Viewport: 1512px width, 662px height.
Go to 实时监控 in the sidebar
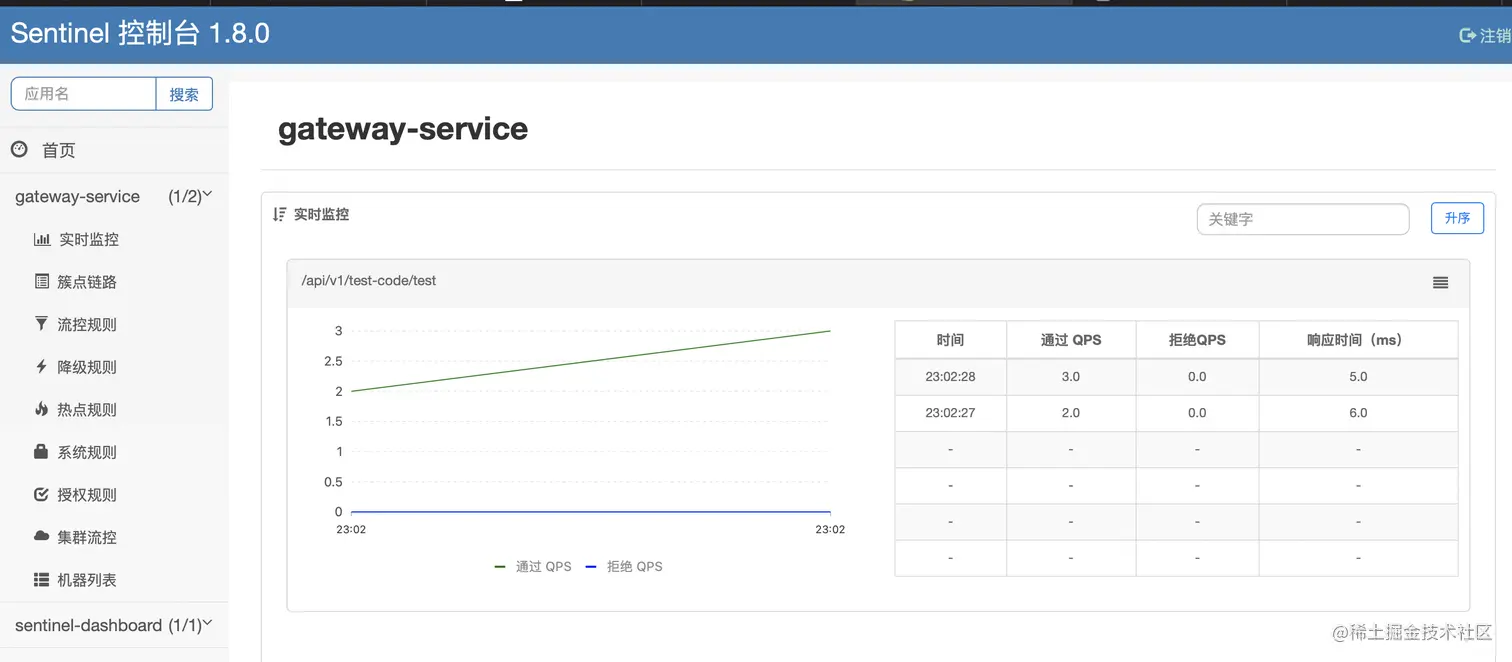click(89, 240)
